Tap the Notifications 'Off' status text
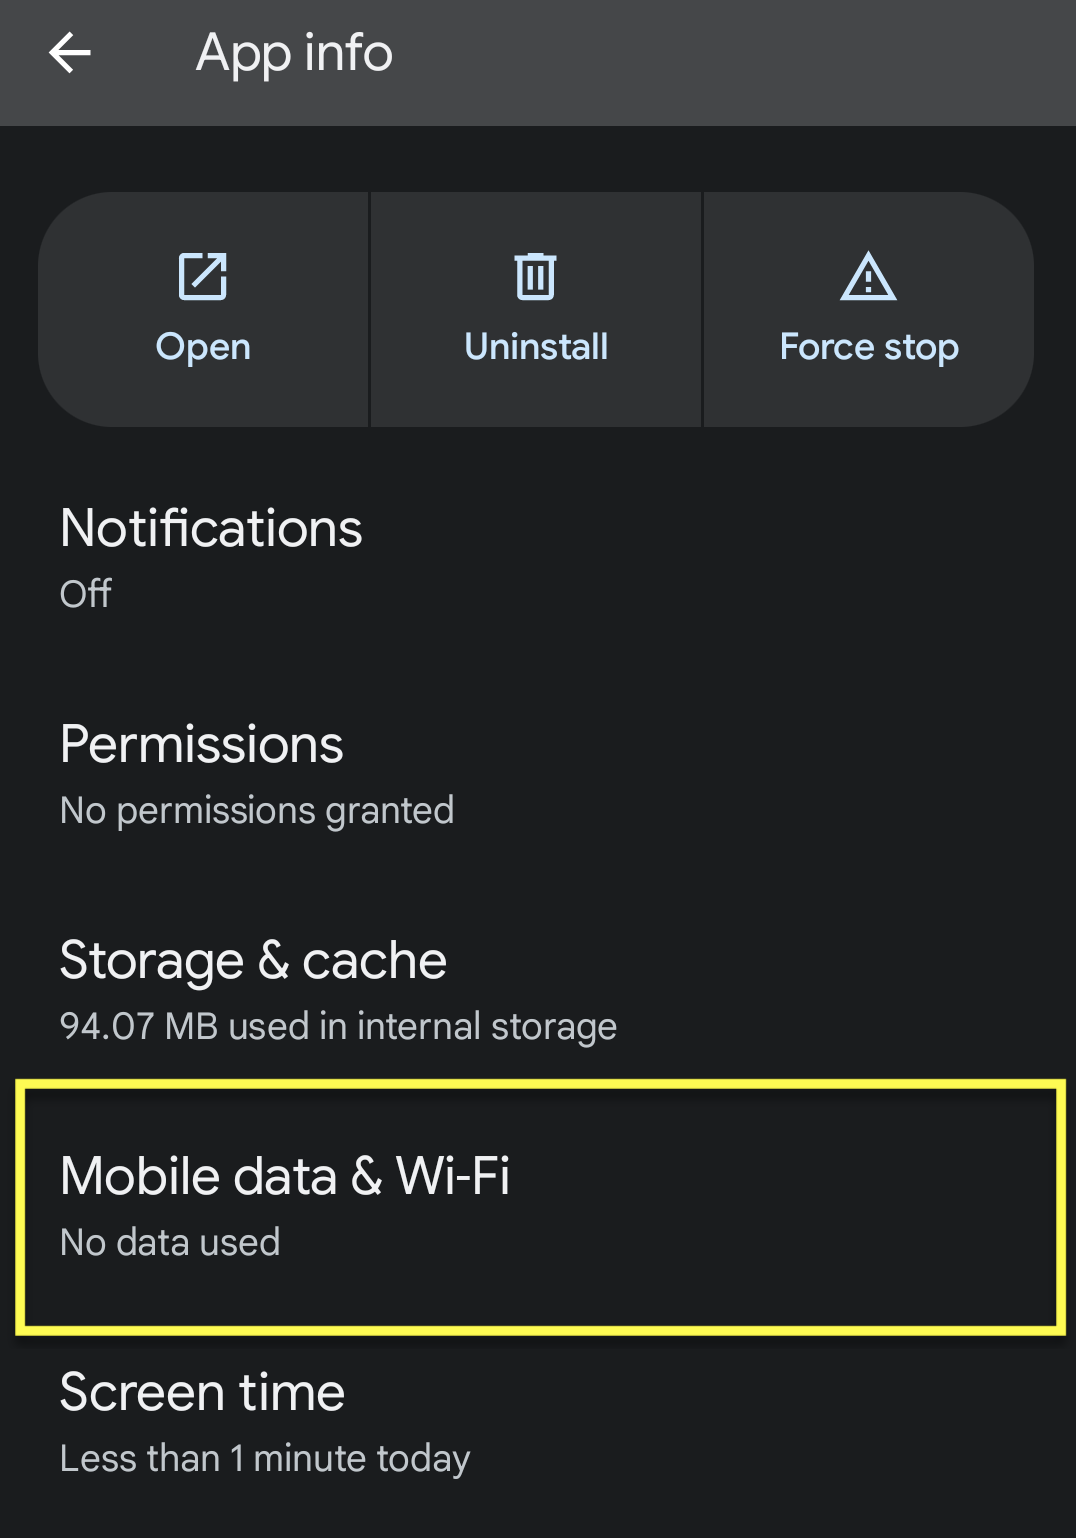The width and height of the screenshot is (1076, 1538). click(86, 594)
